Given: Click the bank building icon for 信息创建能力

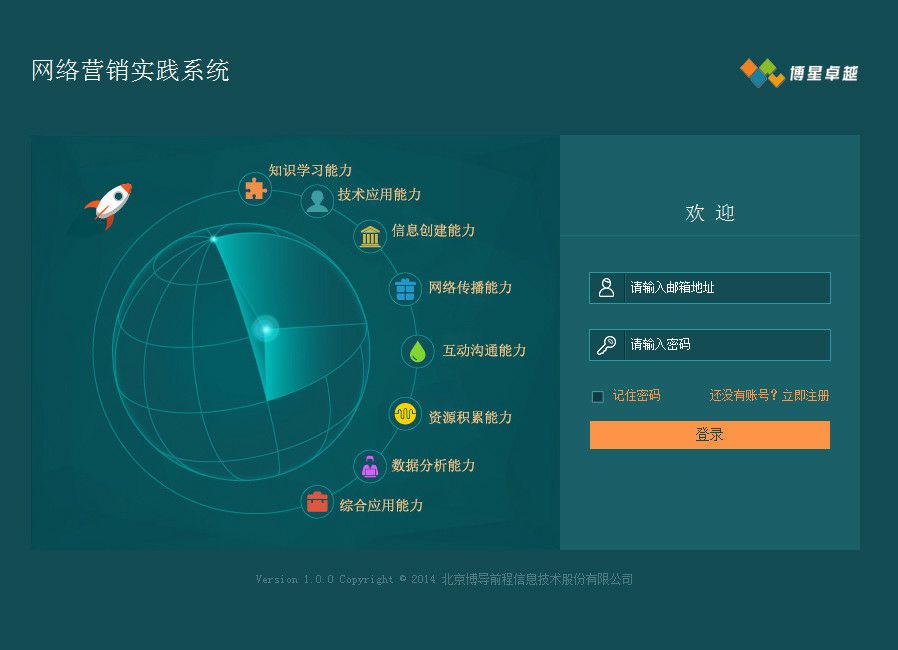Looking at the screenshot, I should coord(371,236).
